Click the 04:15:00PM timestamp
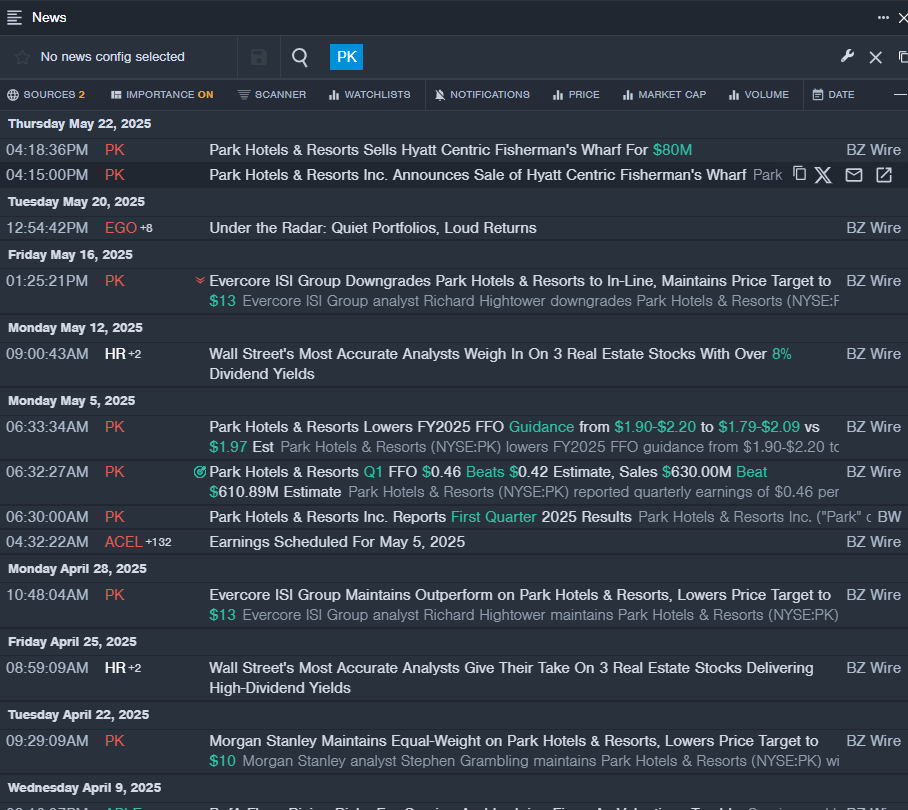 click(47, 175)
